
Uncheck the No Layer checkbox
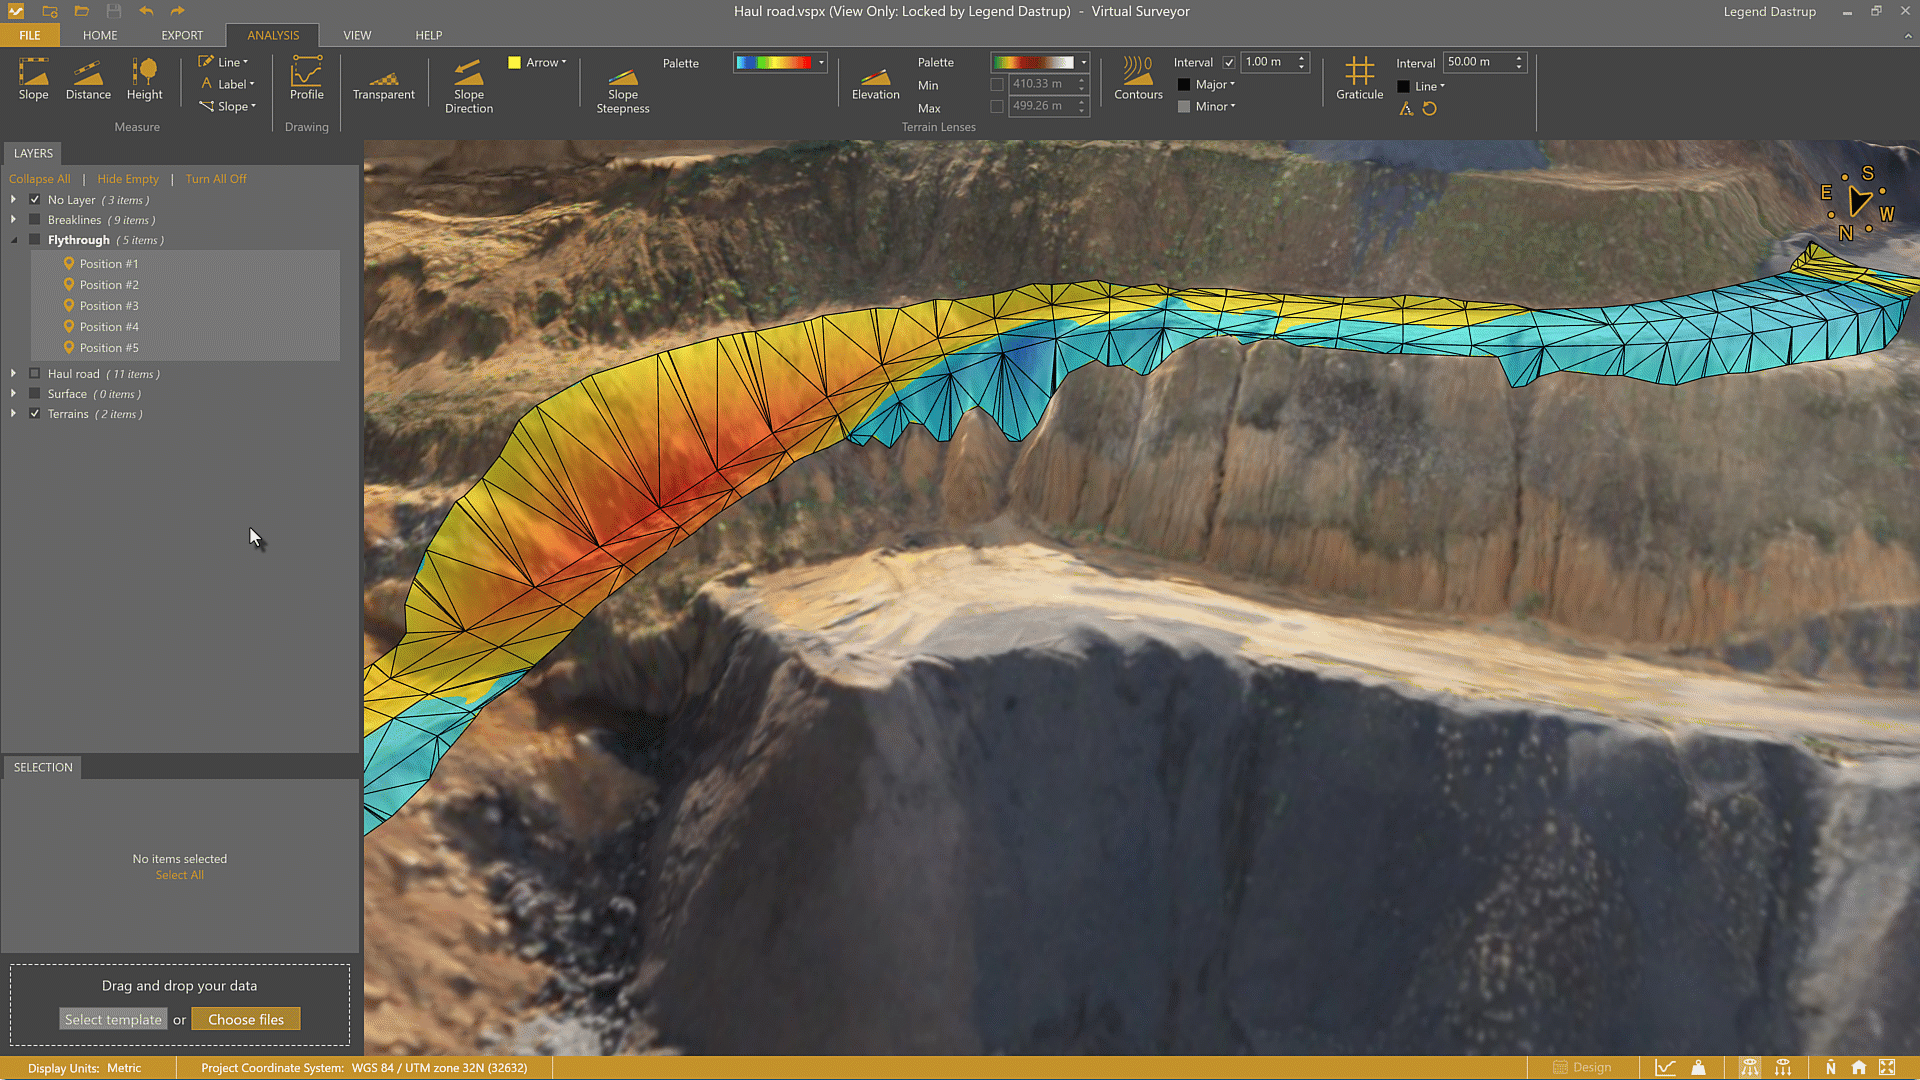click(35, 200)
